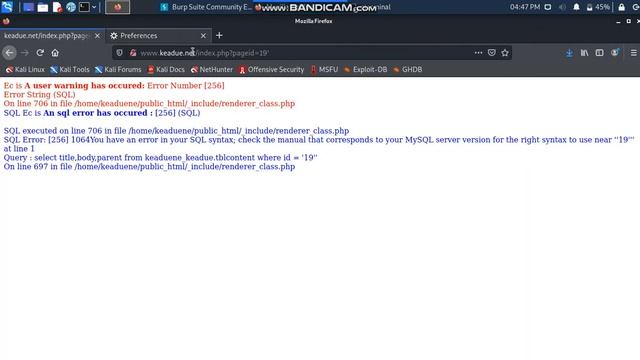Viewport: 640px width, 360px height.
Task: Open the Exploit-DB bookmark
Action: 365,69
